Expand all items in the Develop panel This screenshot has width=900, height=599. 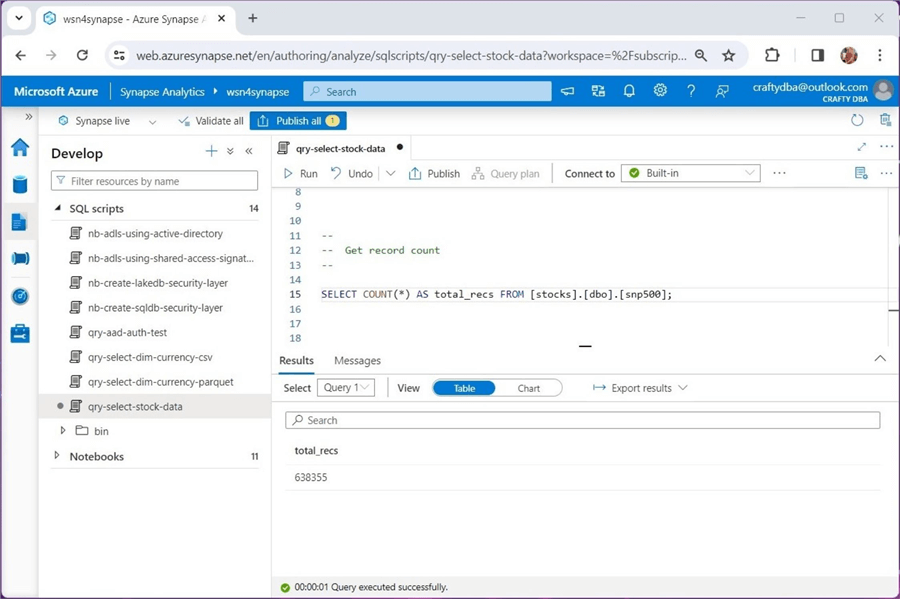230,151
